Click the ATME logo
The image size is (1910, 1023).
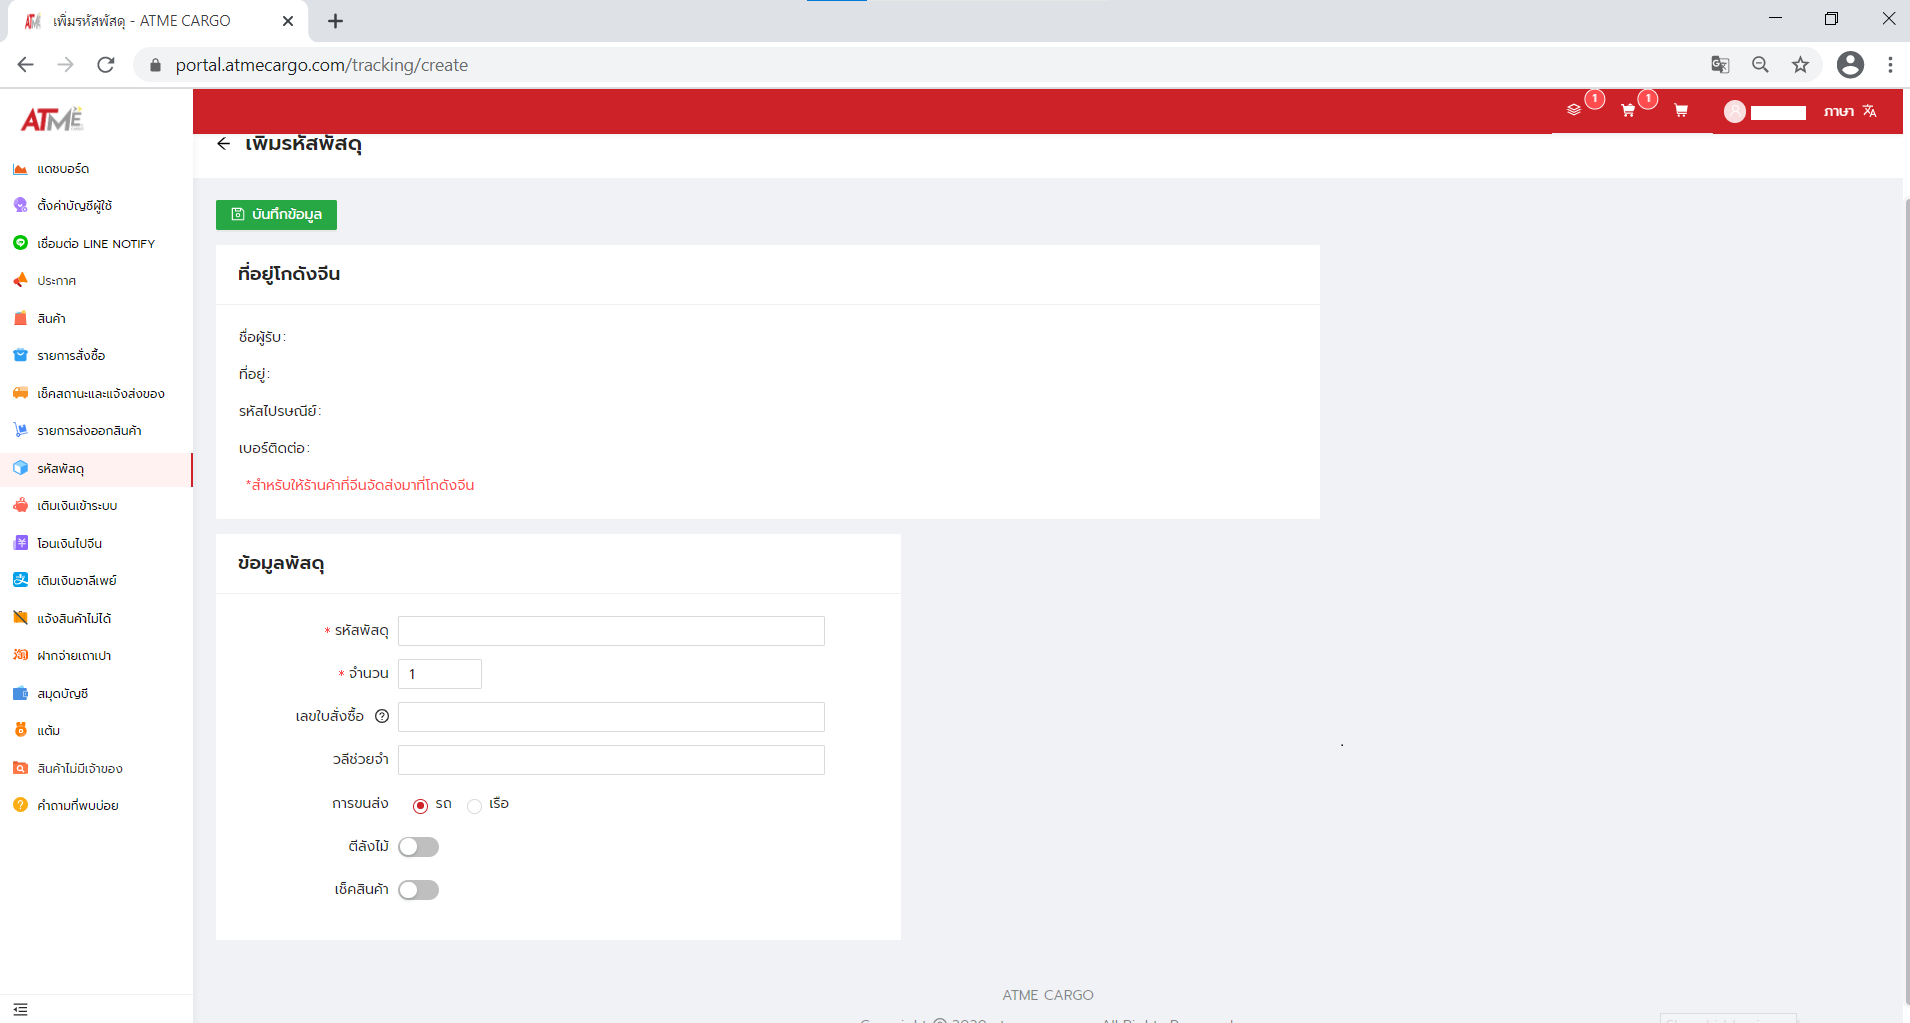(52, 120)
